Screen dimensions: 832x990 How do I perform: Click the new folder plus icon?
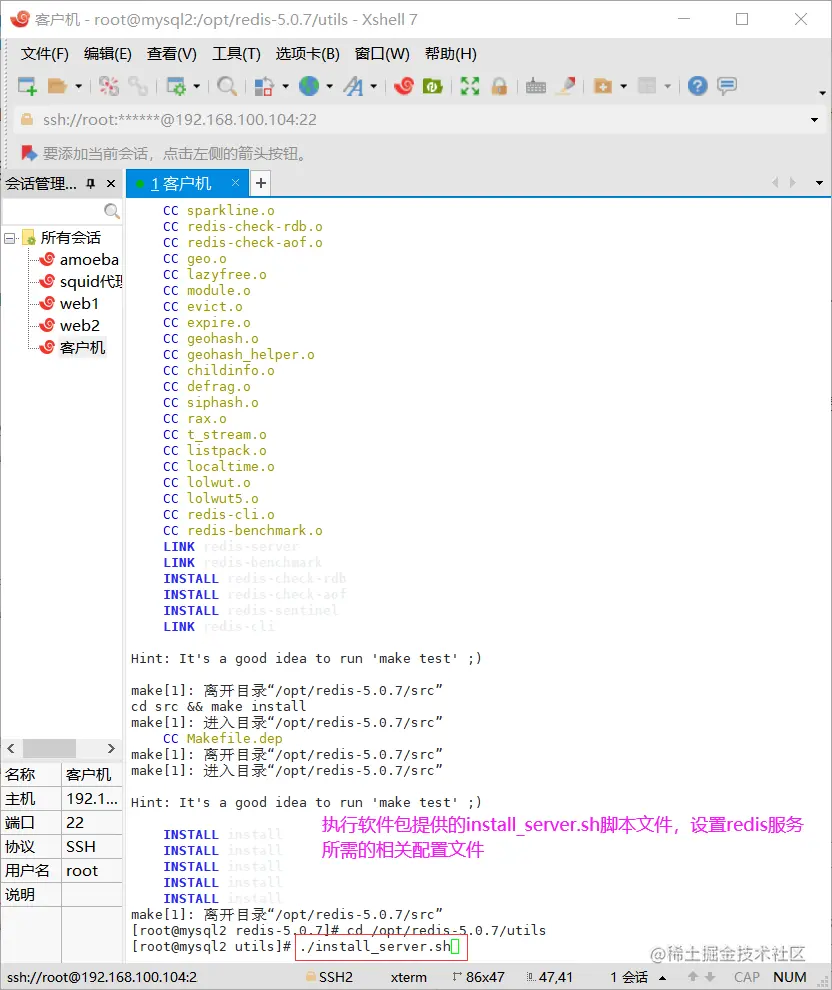tap(603, 86)
